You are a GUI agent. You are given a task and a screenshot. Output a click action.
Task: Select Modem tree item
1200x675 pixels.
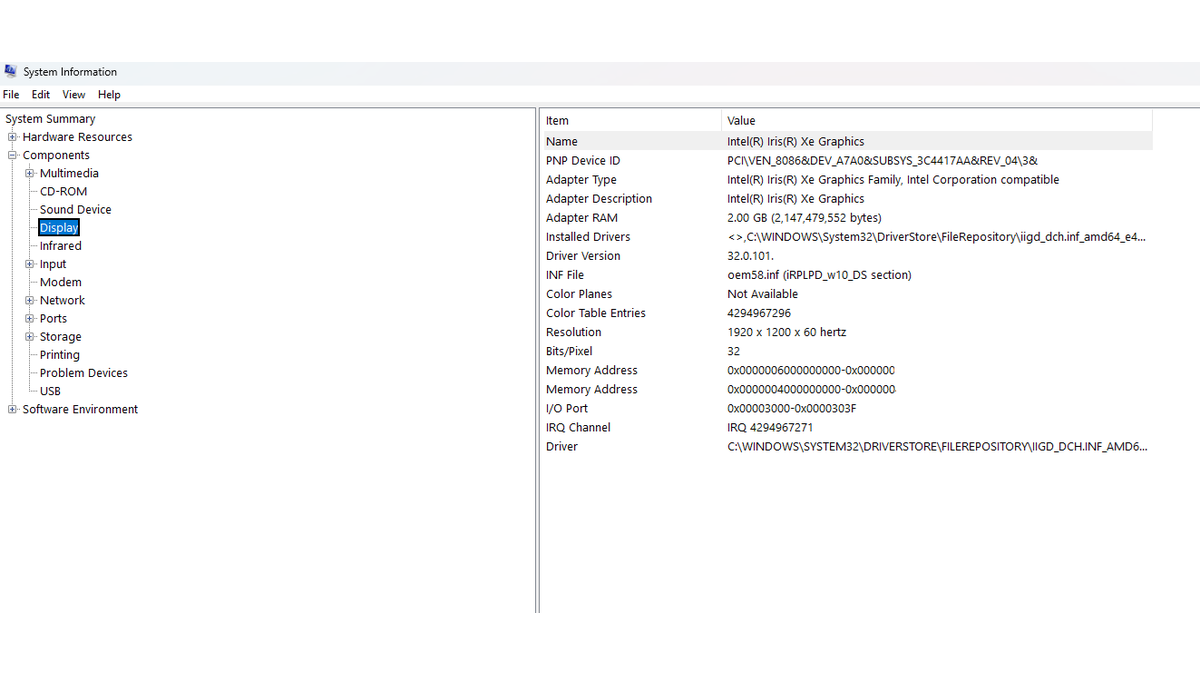pos(60,282)
